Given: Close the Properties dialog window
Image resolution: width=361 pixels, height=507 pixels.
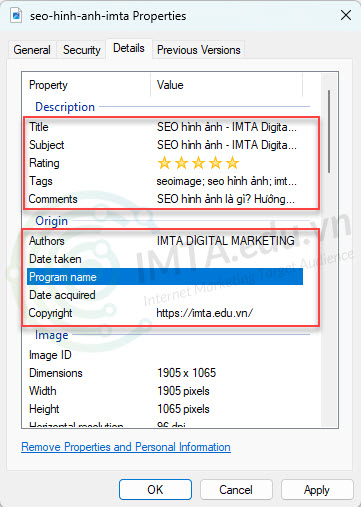Looking at the screenshot, I should [346, 15].
